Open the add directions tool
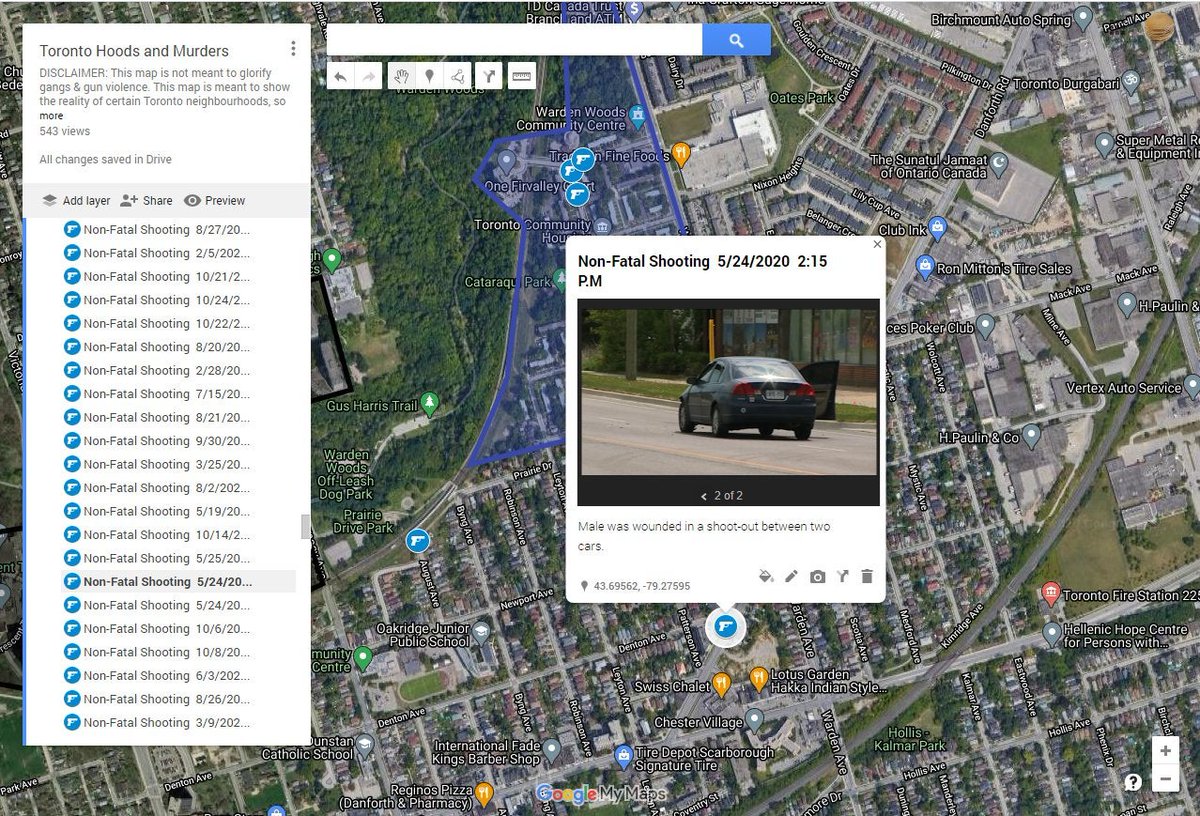This screenshot has width=1200, height=816. pyautogui.click(x=489, y=75)
